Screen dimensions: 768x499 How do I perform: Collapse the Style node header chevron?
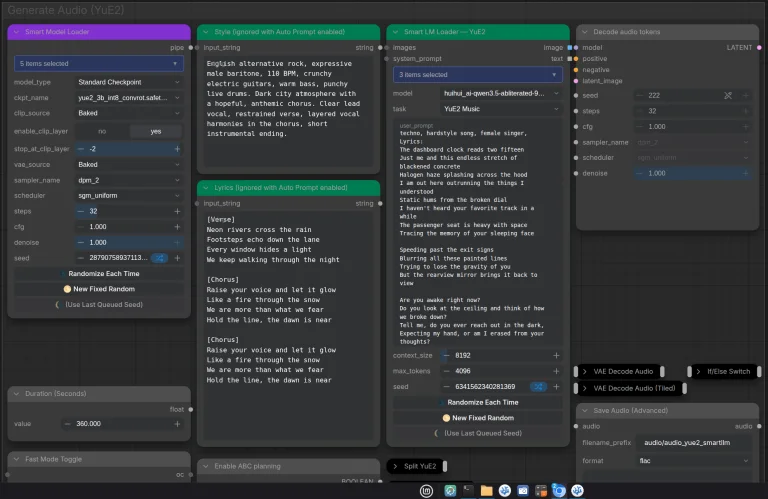pyautogui.click(x=206, y=32)
